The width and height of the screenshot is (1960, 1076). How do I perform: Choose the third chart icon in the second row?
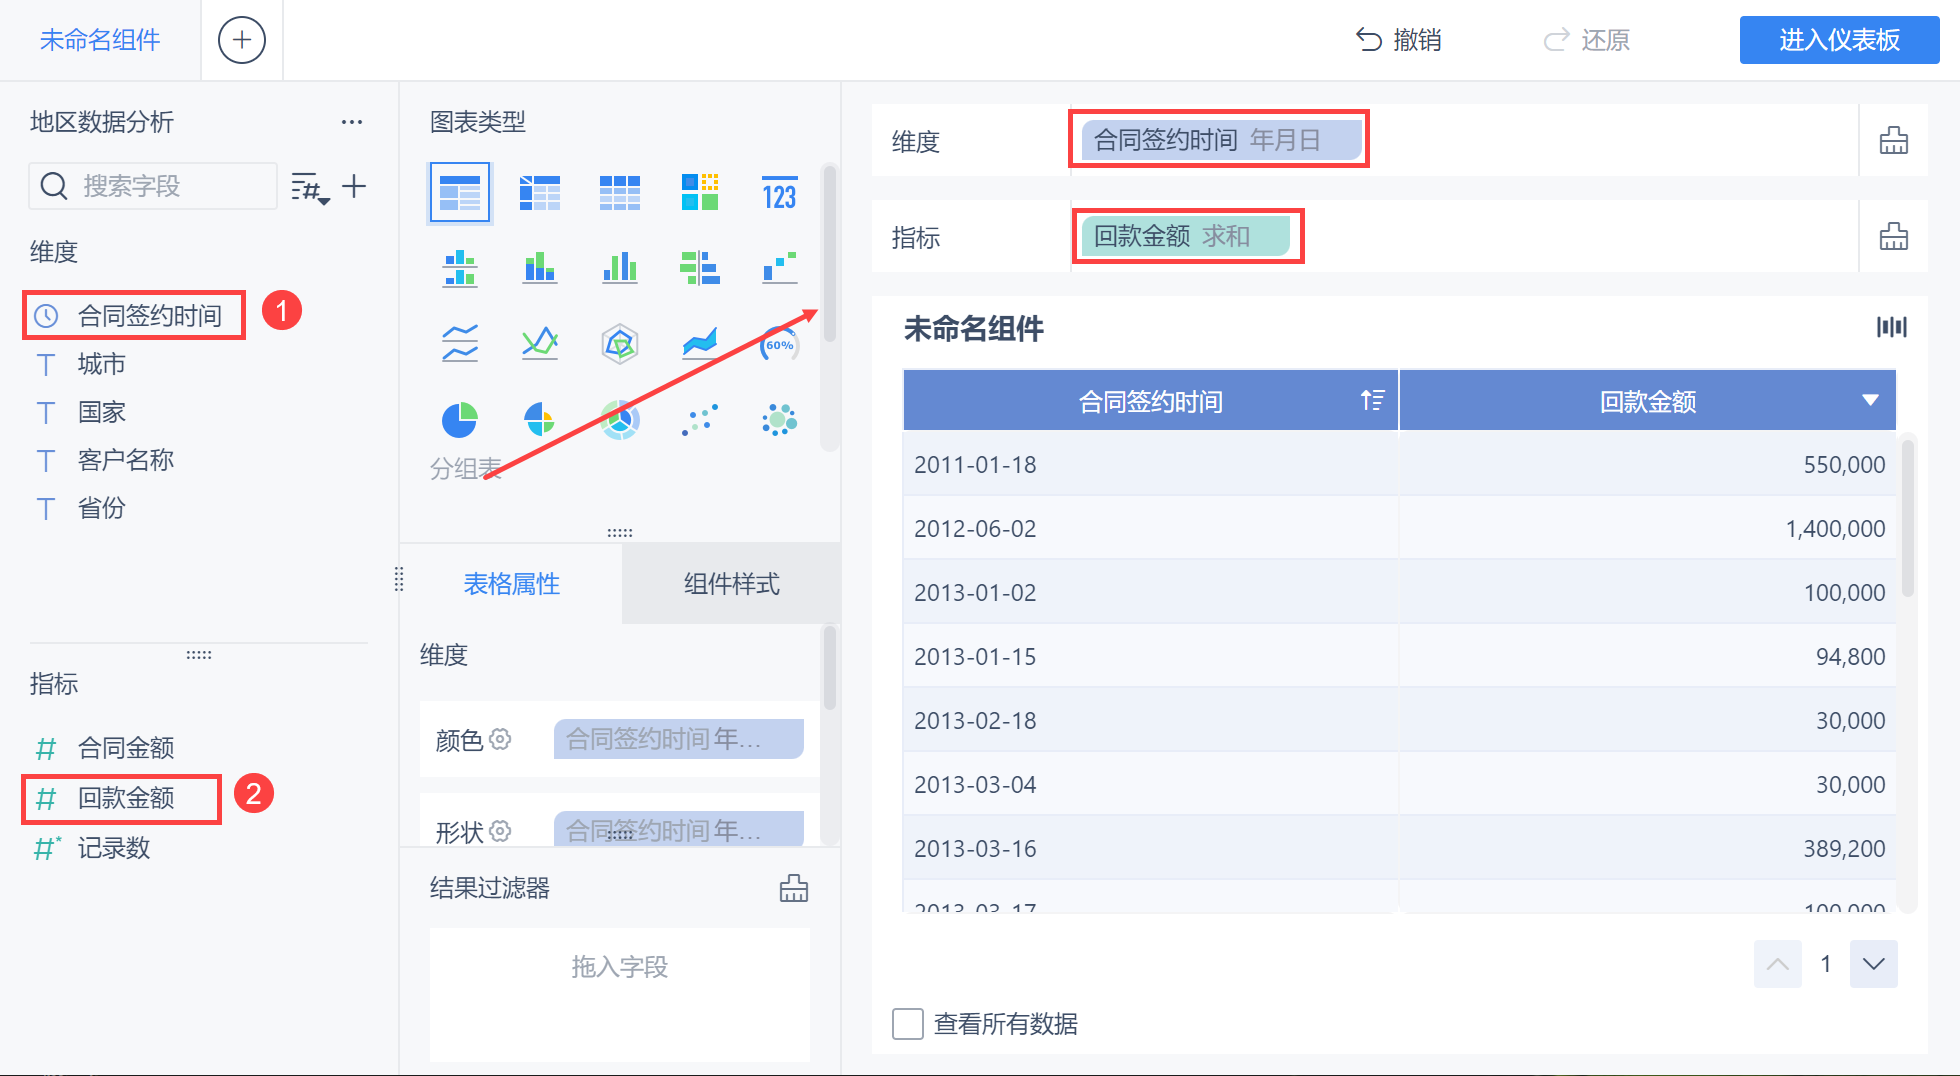[x=620, y=268]
